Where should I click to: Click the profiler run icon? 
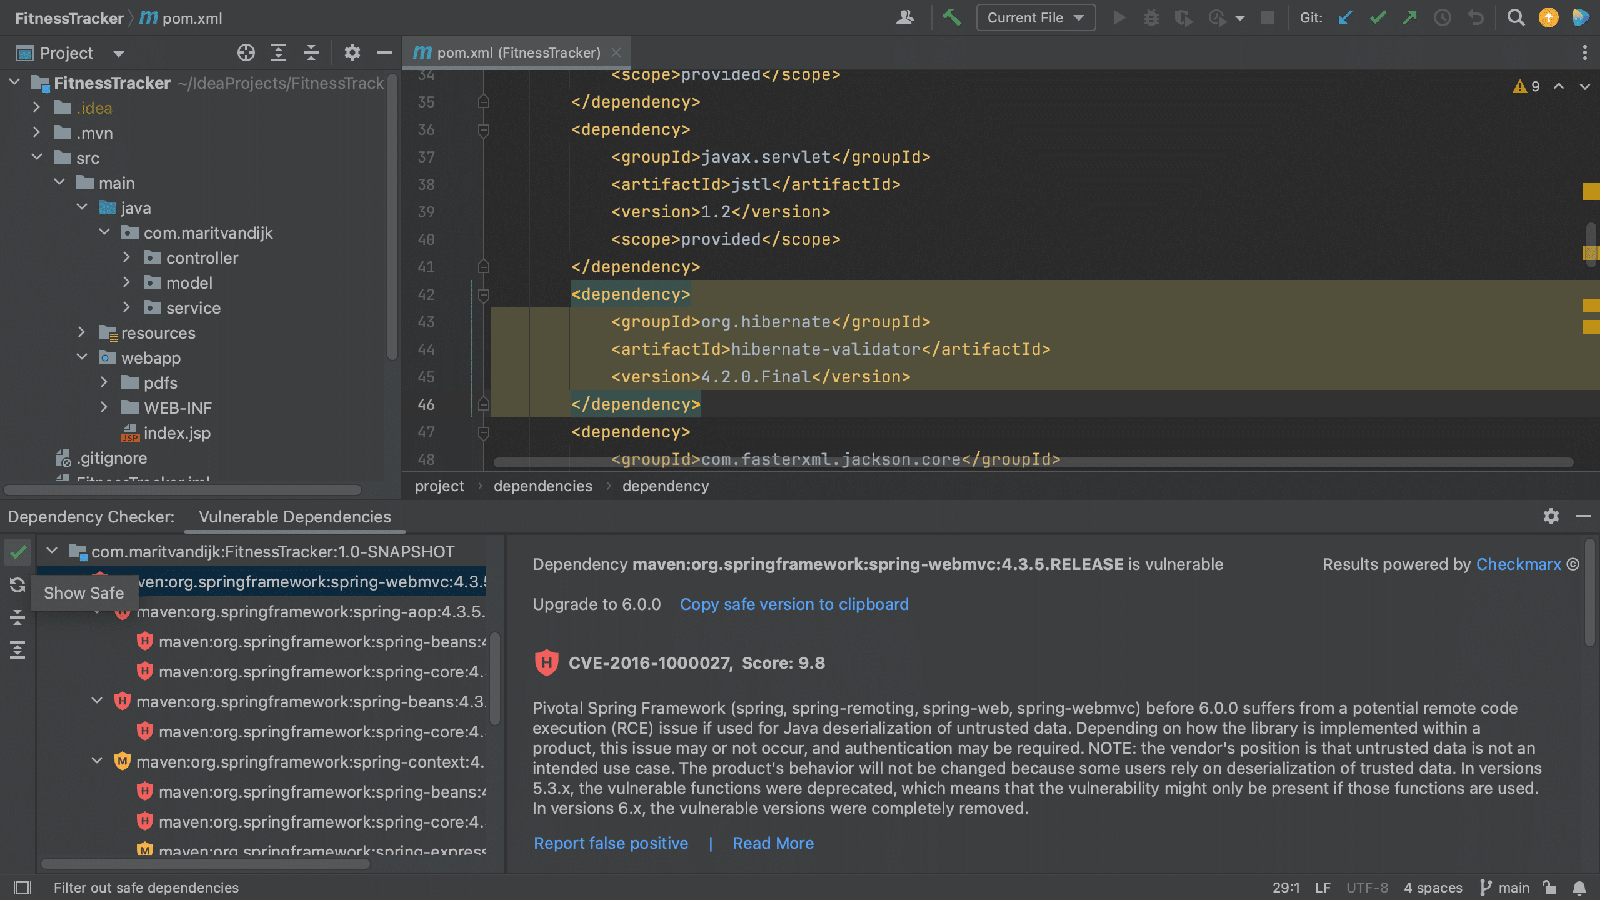pos(1217,17)
